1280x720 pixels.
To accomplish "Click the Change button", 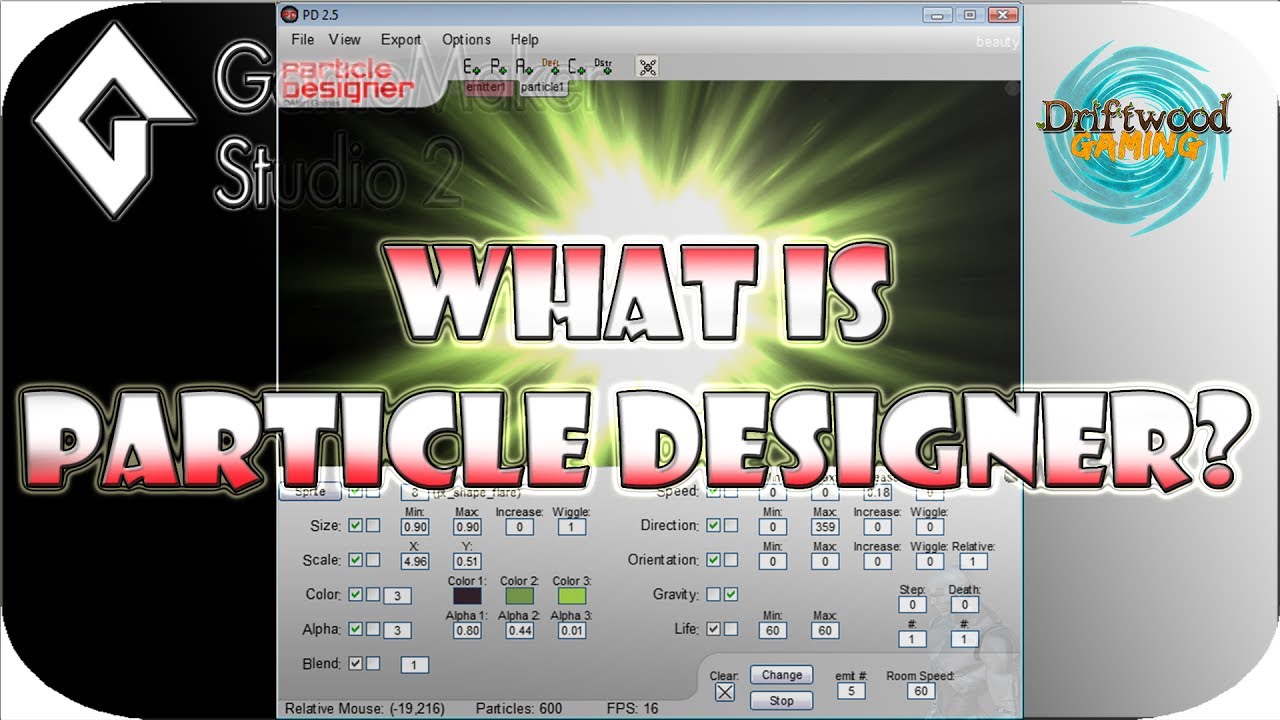I will 782,675.
